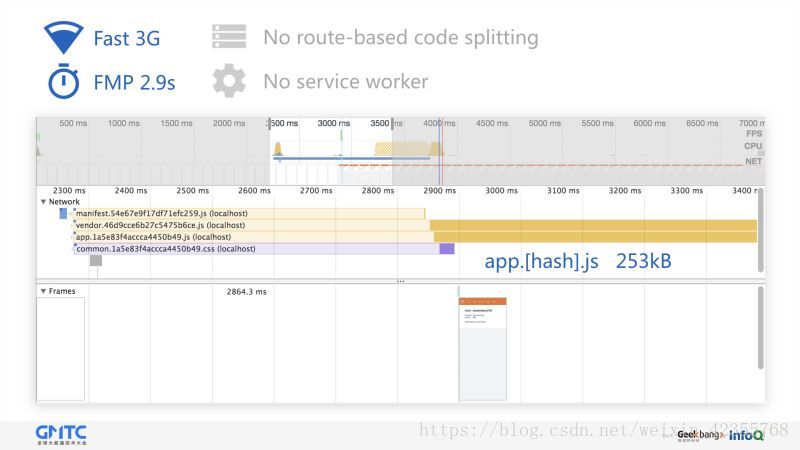Click the panel resize handle dots
The height and width of the screenshot is (450, 800).
point(401,281)
